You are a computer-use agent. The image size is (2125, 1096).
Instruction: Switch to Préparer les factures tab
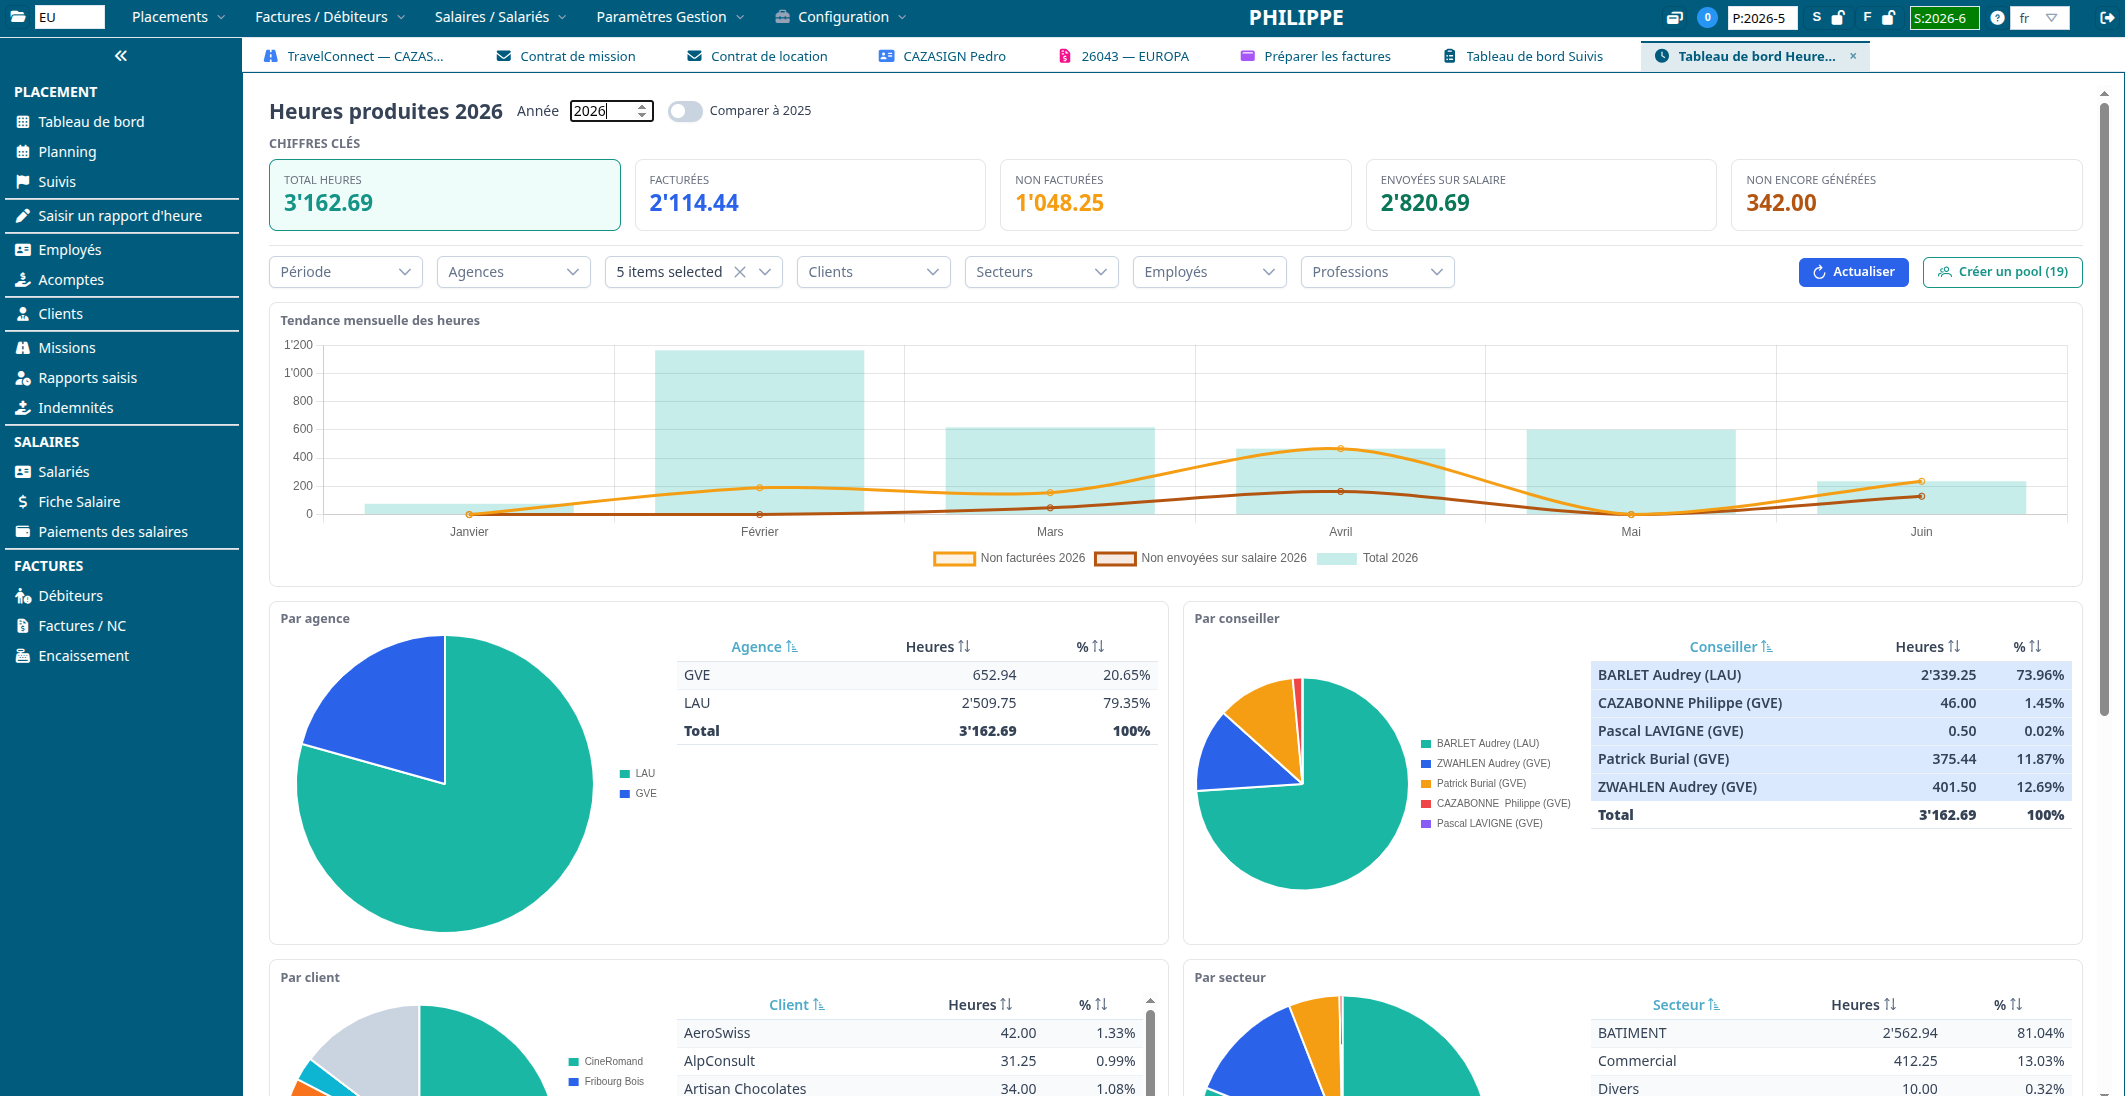pyautogui.click(x=1316, y=56)
